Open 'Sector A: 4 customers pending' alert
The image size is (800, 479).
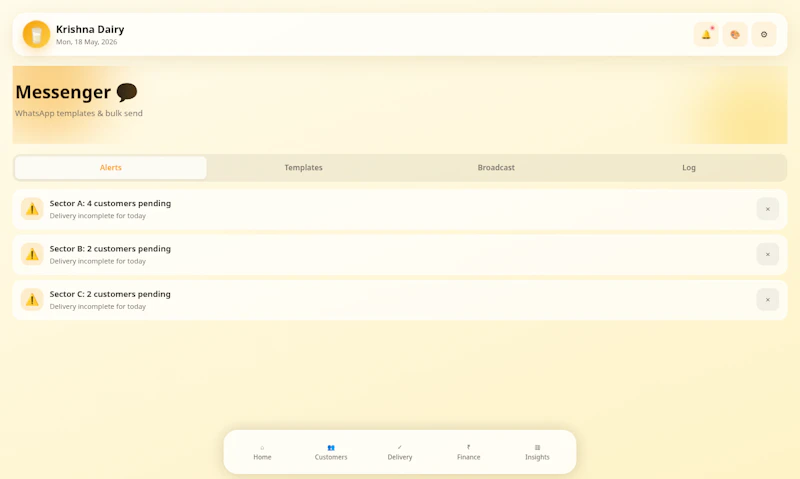400,209
